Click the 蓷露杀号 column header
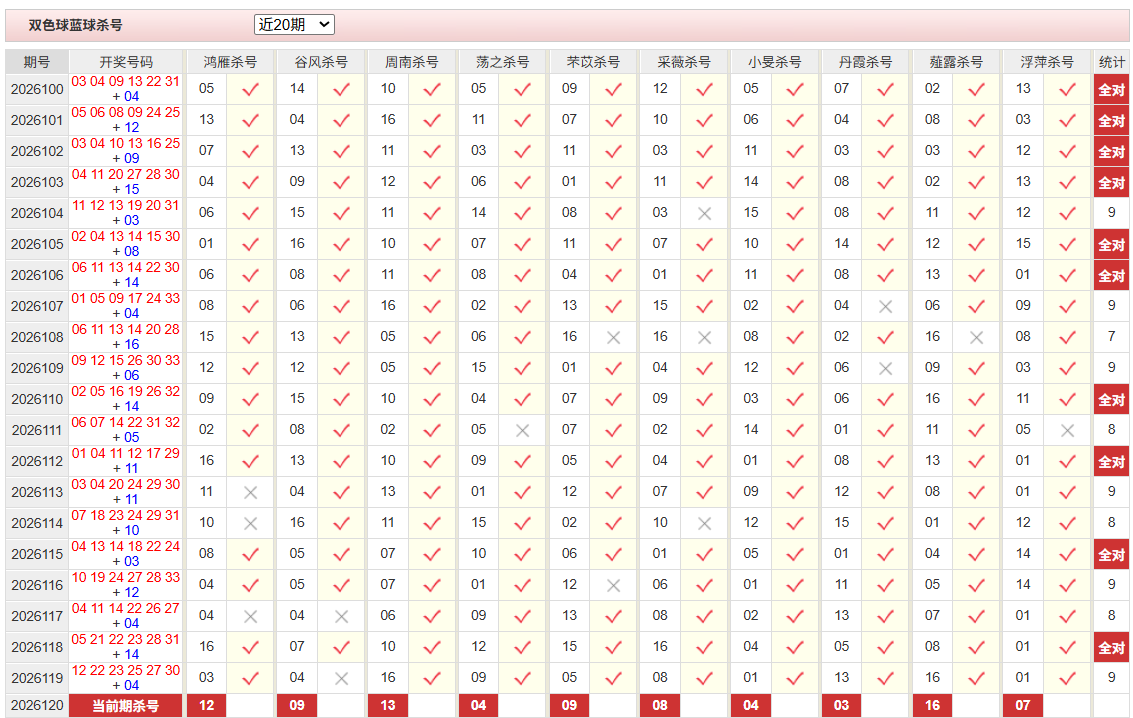1133x718 pixels. point(956,62)
